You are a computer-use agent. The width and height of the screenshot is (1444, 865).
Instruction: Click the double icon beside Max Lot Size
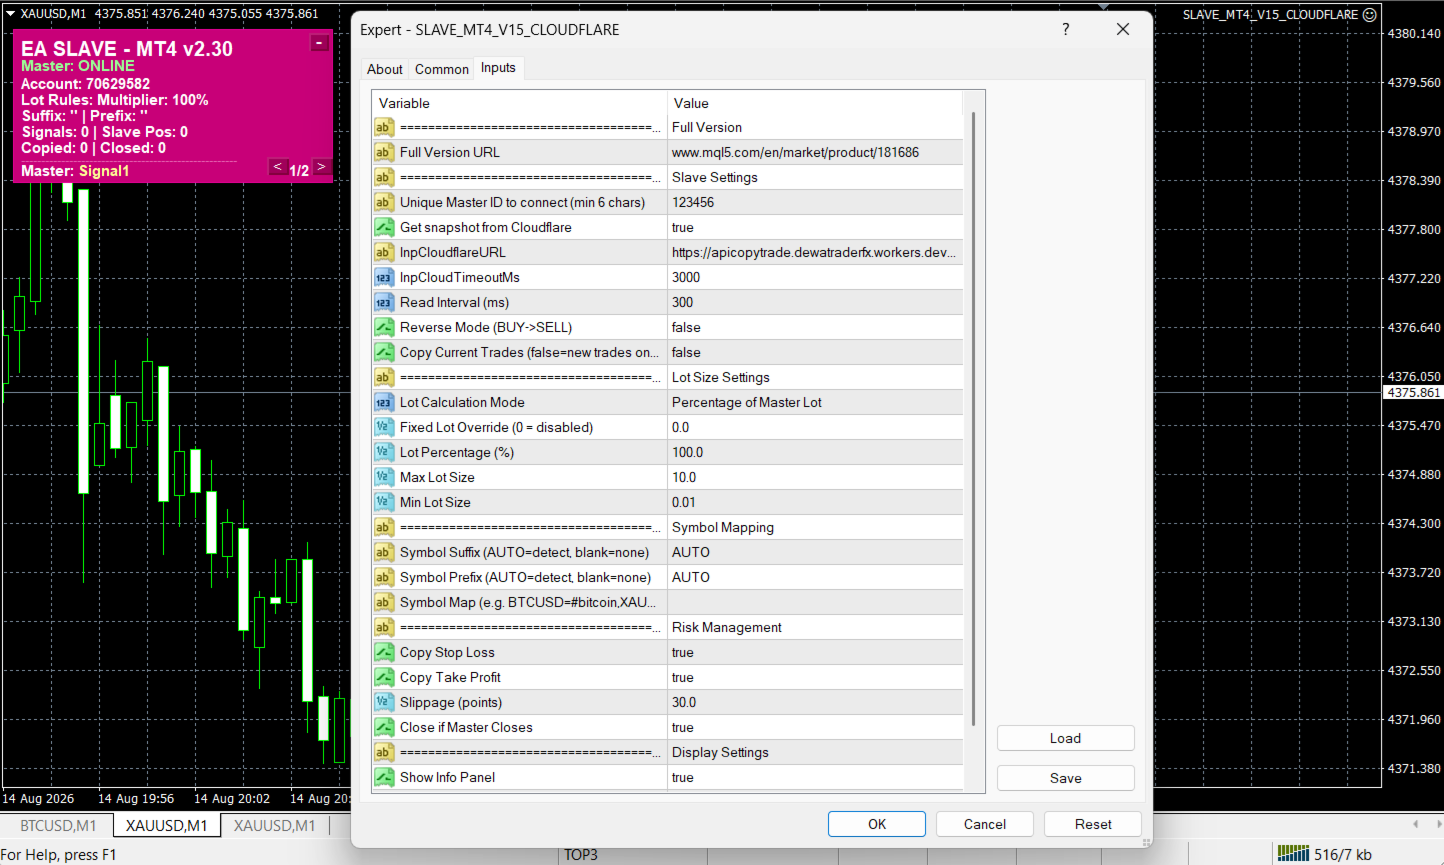click(x=384, y=477)
